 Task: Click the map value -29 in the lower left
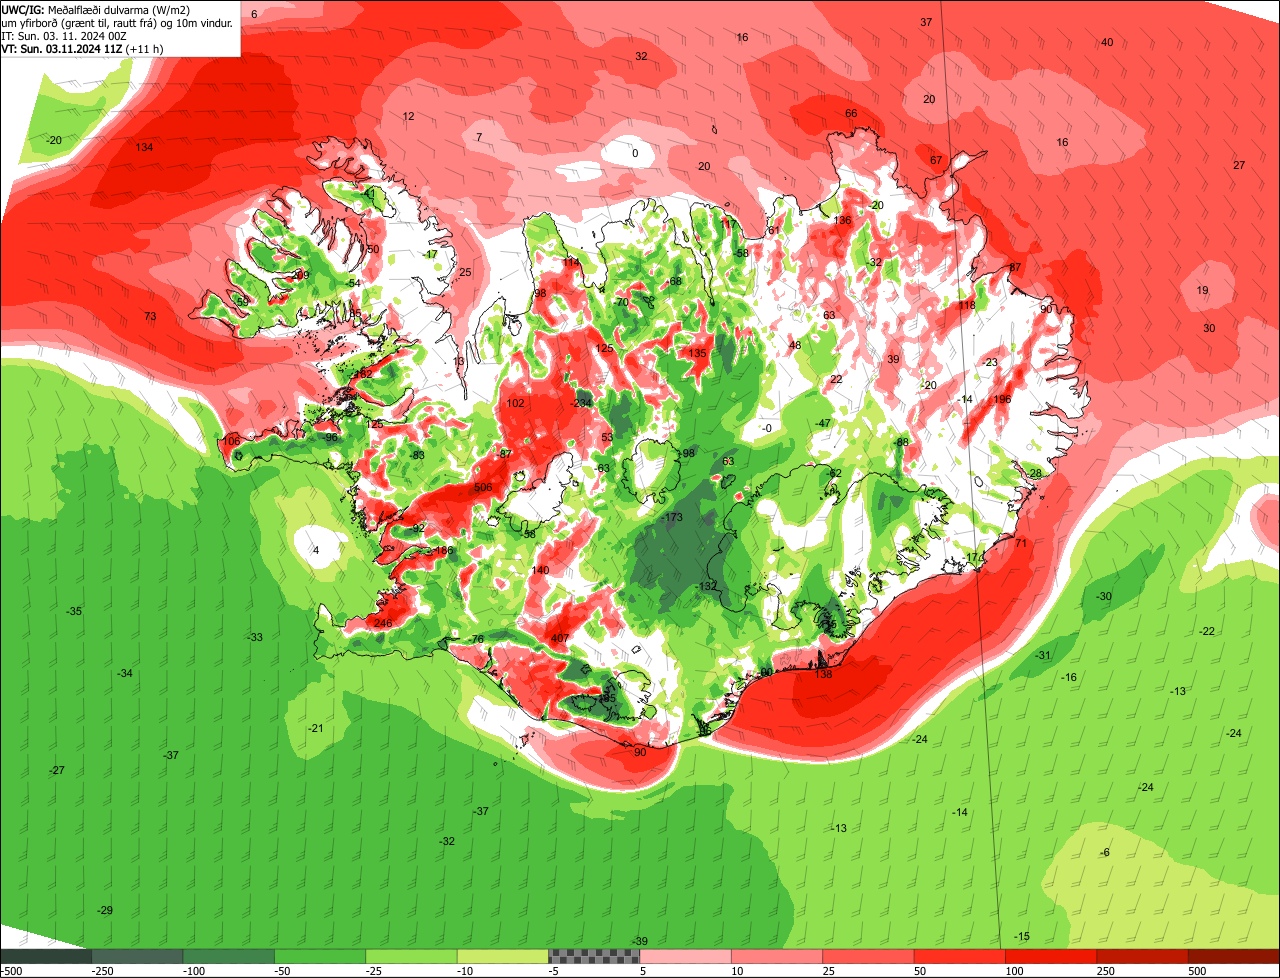coord(105,910)
